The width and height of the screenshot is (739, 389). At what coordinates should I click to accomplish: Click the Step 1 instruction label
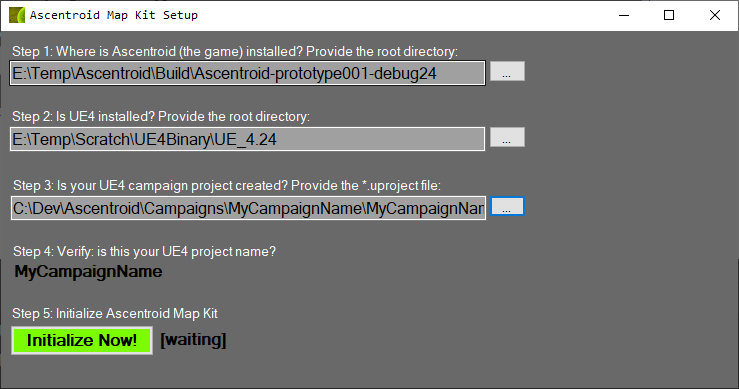[235, 51]
